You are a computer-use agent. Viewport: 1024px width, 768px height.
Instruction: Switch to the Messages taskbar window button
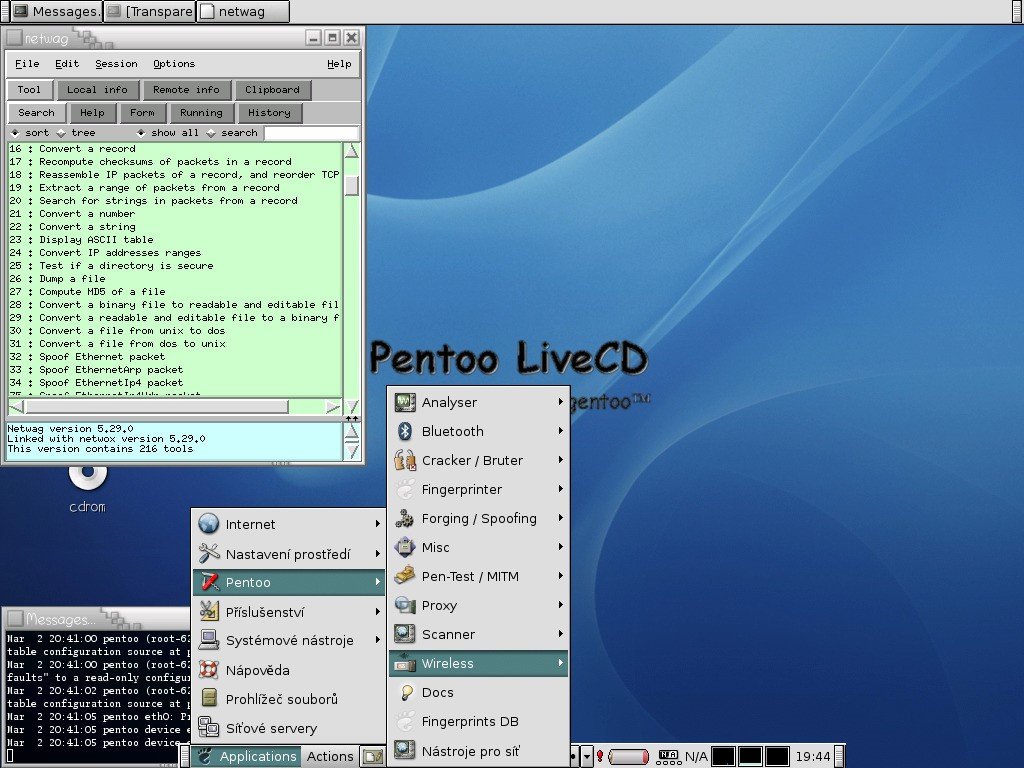[x=55, y=11]
